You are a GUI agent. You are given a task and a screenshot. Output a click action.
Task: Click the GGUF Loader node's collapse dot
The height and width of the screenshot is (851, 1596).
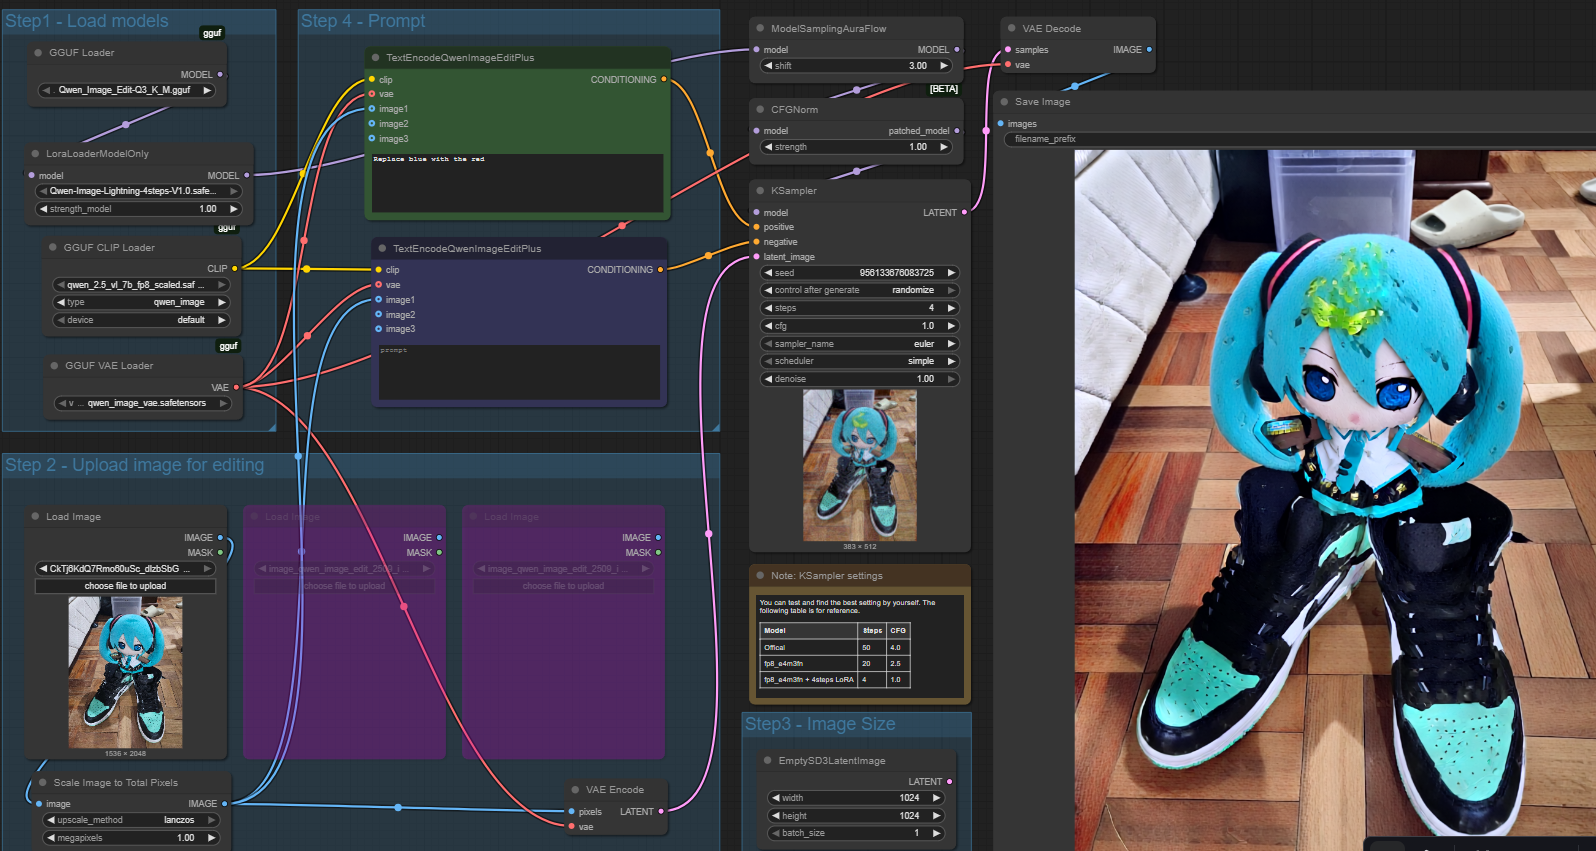coord(38,53)
